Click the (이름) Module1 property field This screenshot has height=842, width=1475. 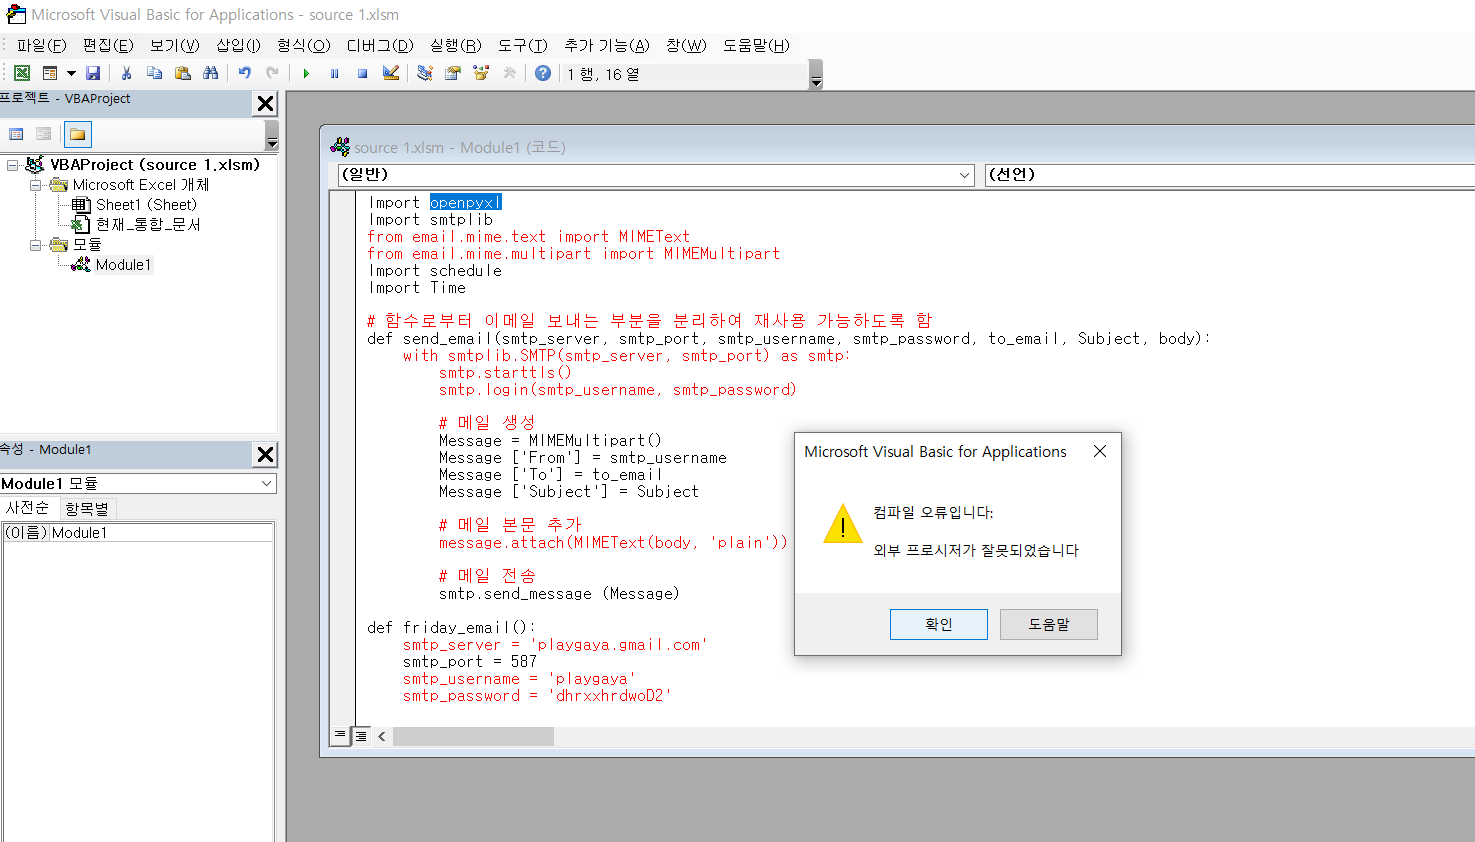tap(138, 533)
